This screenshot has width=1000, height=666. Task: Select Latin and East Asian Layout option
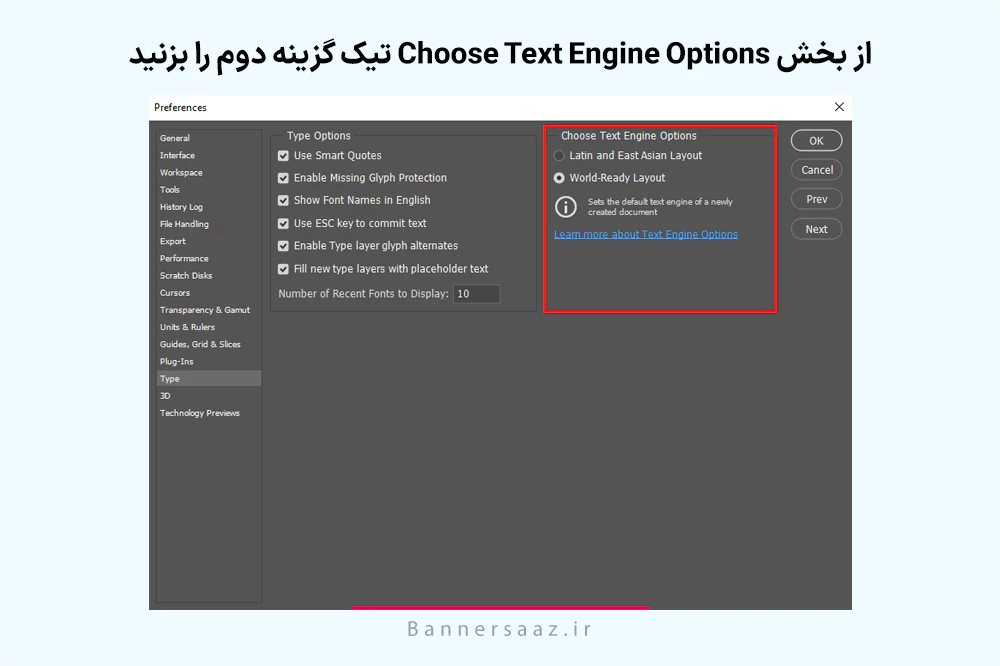click(x=559, y=156)
